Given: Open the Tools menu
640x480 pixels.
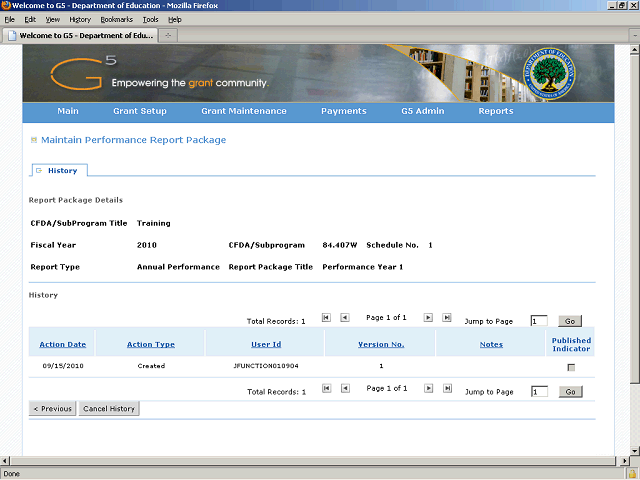Looking at the screenshot, I should 150,20.
